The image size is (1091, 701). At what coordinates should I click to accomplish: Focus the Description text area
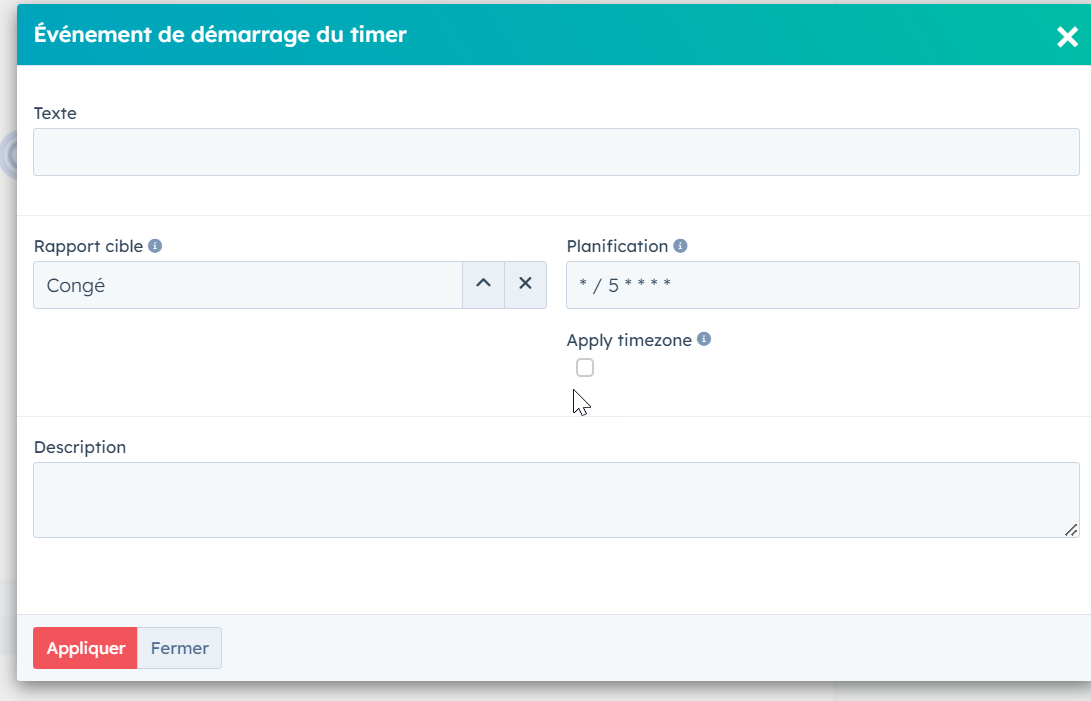(x=555, y=499)
